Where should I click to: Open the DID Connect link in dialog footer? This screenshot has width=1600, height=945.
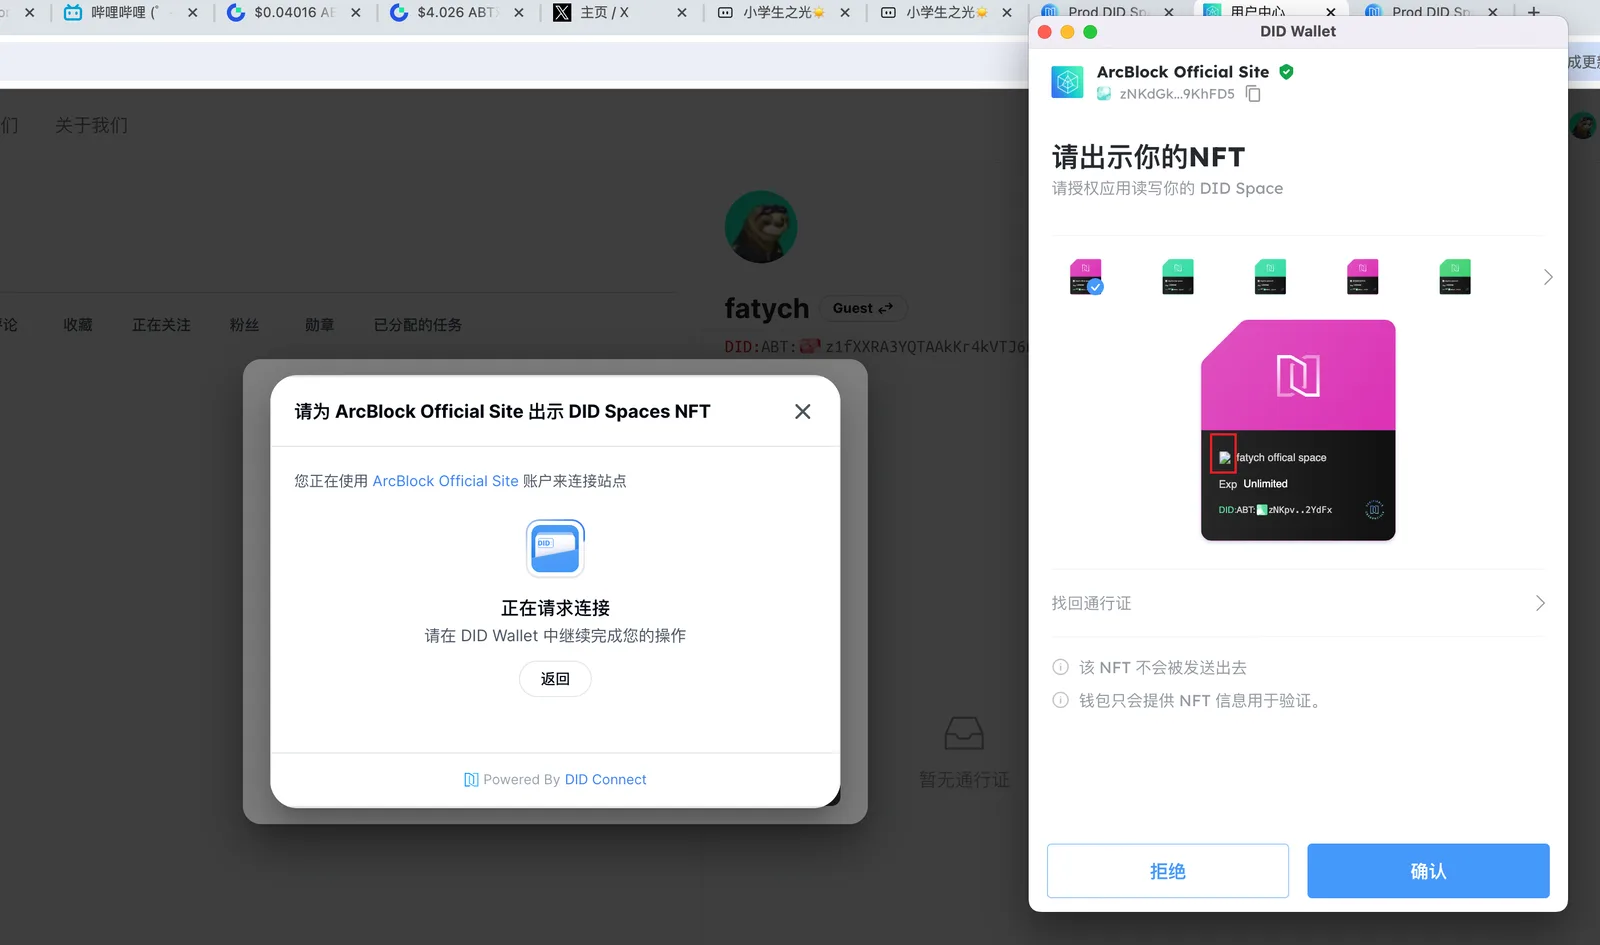(x=606, y=780)
